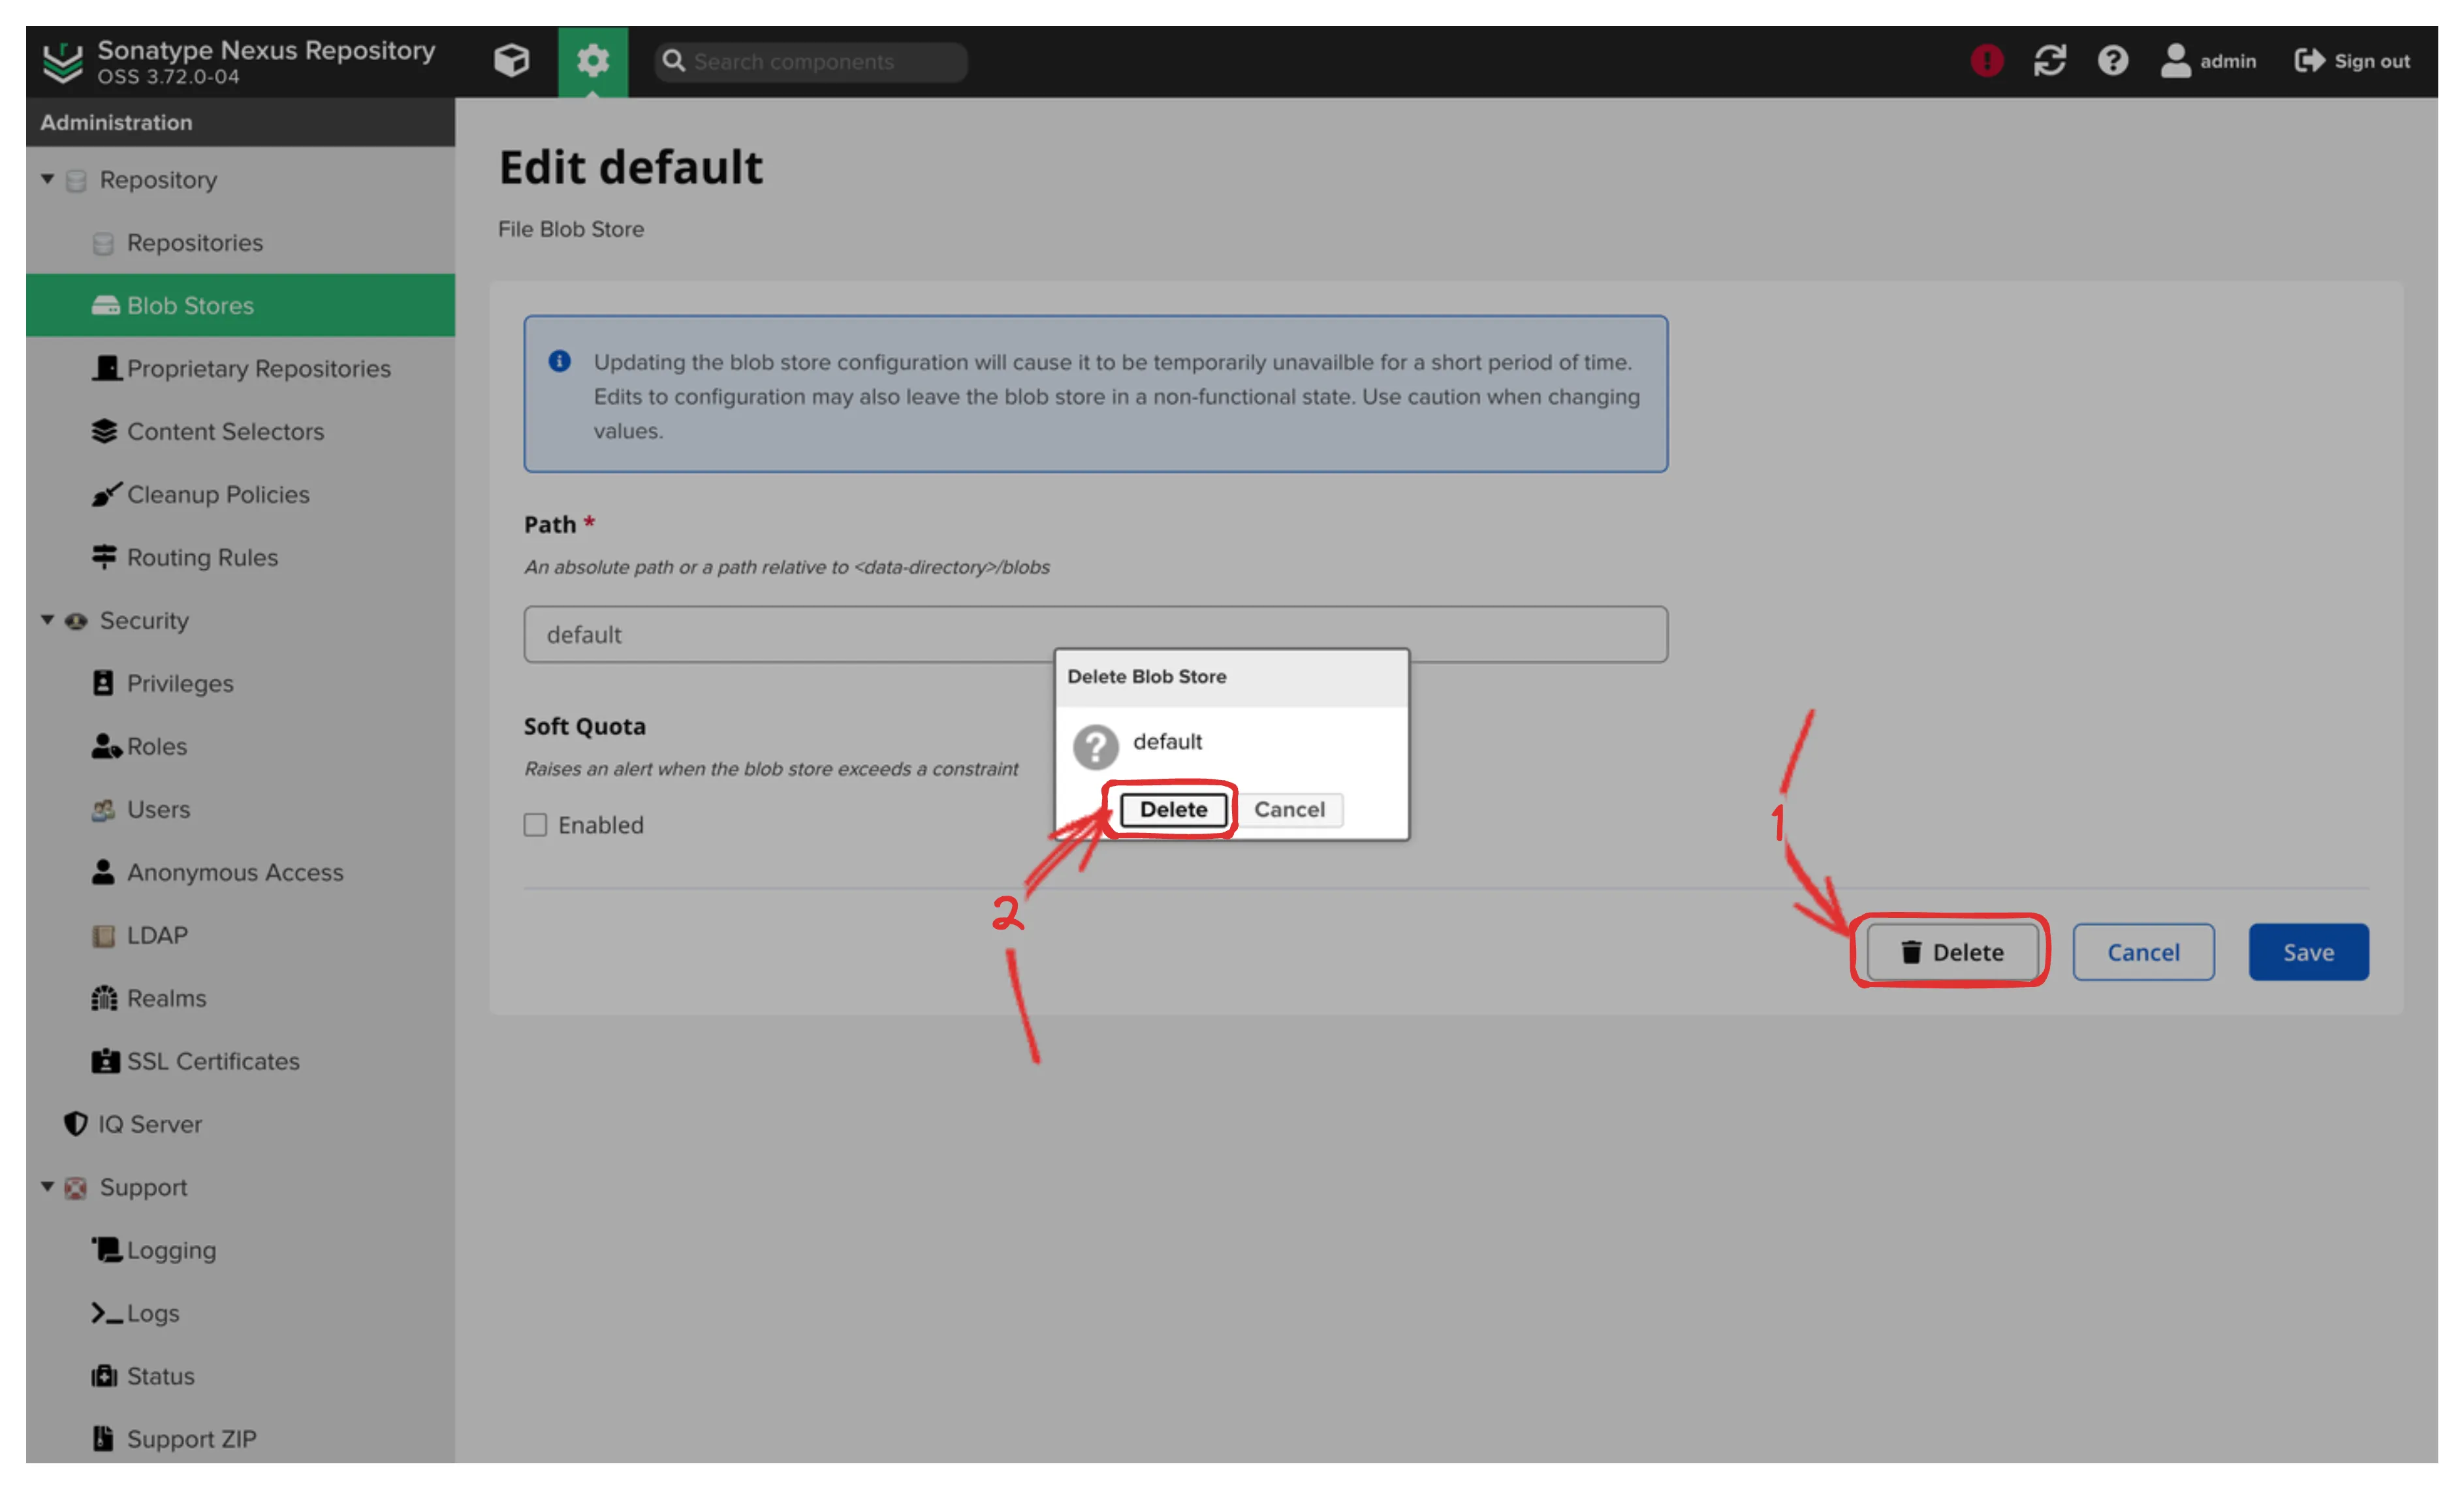Click the Path input field

click(x=1095, y=634)
